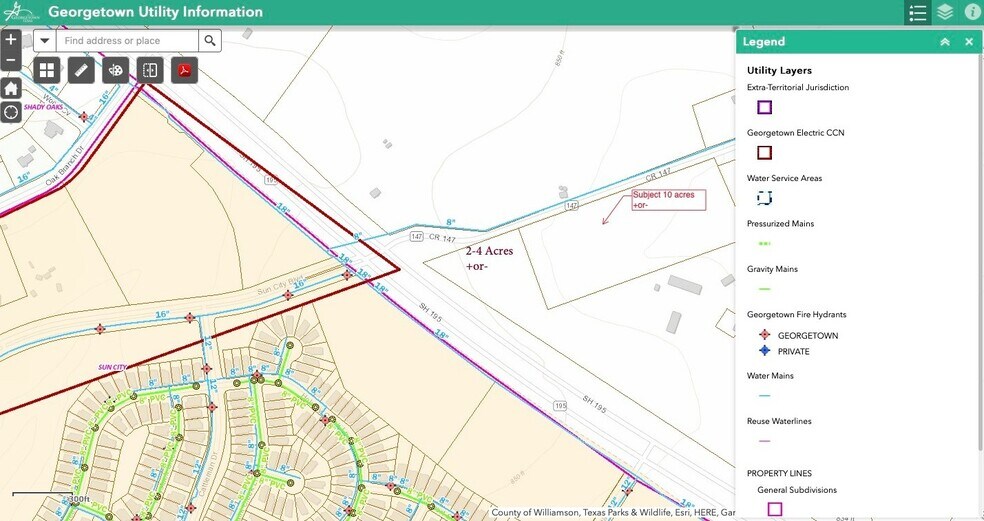Open the About info widget

click(972, 13)
